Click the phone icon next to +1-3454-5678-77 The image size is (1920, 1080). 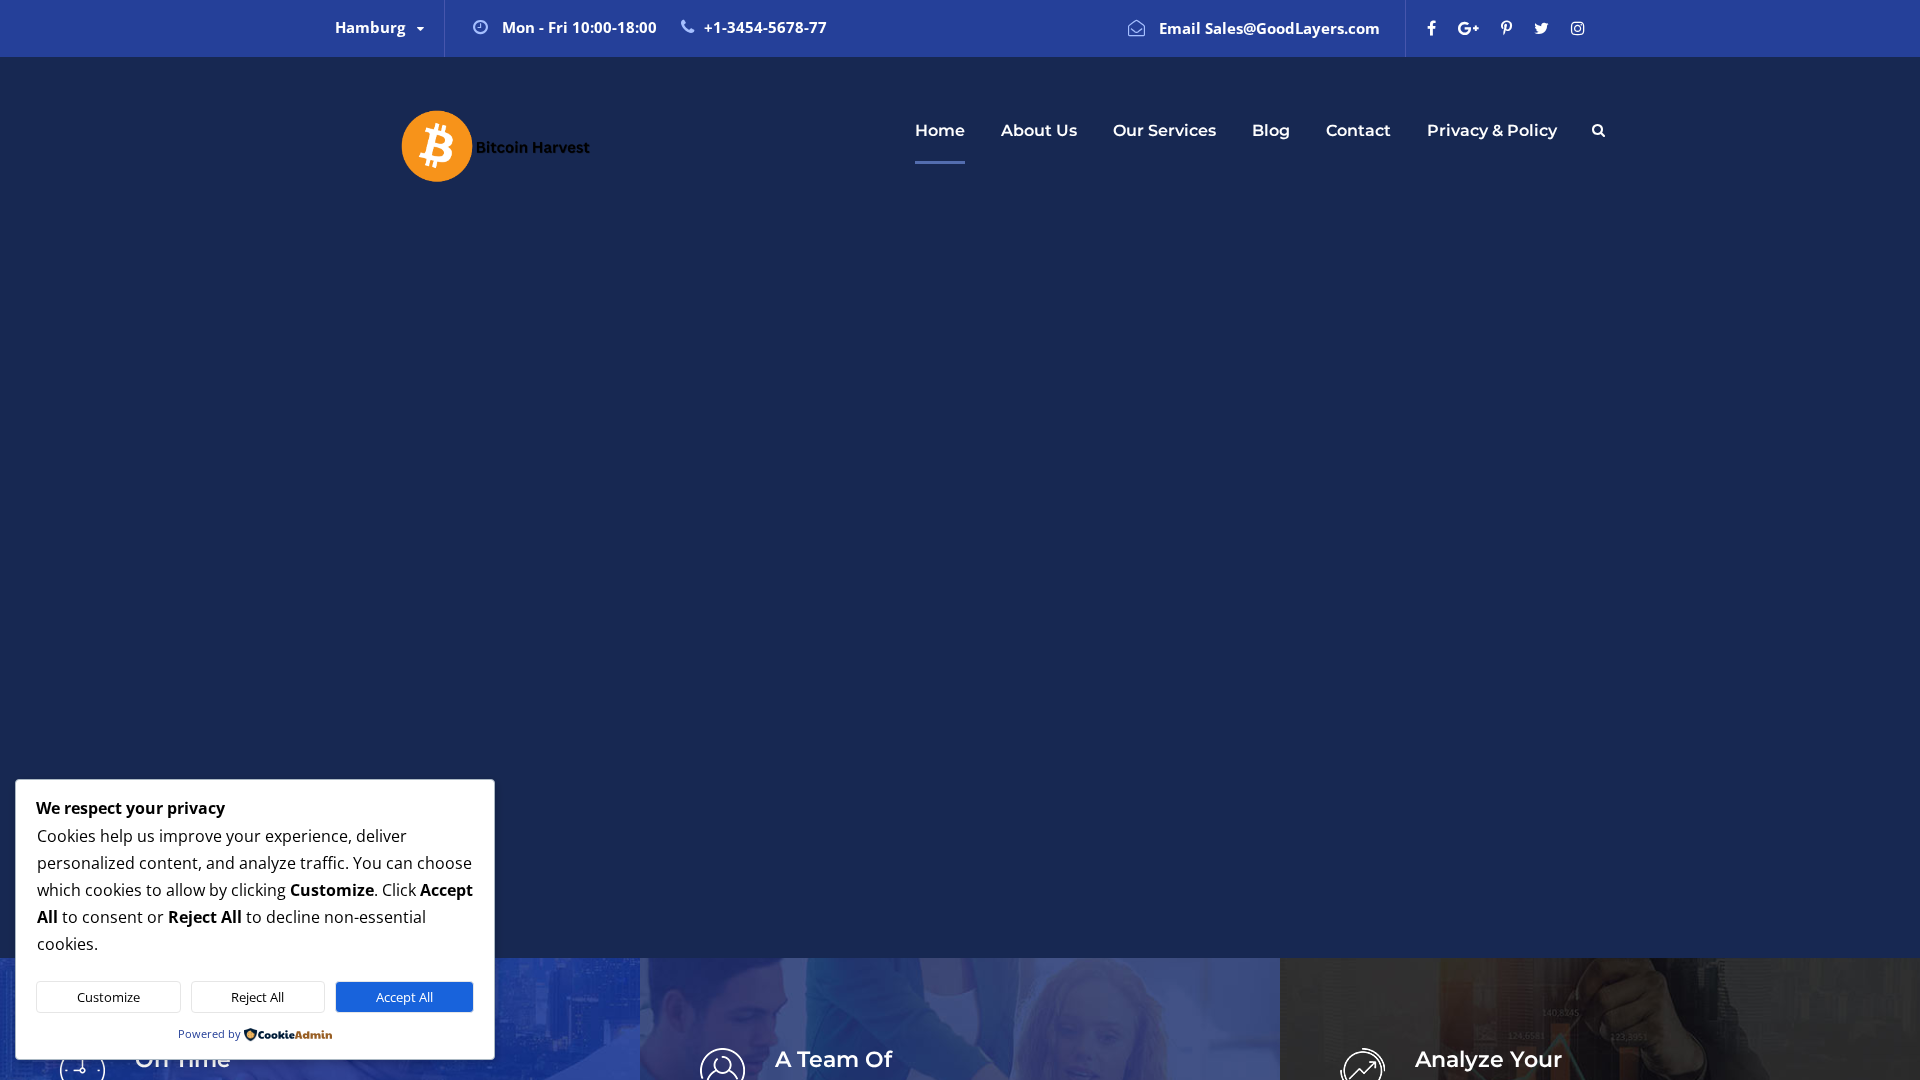pos(685,27)
